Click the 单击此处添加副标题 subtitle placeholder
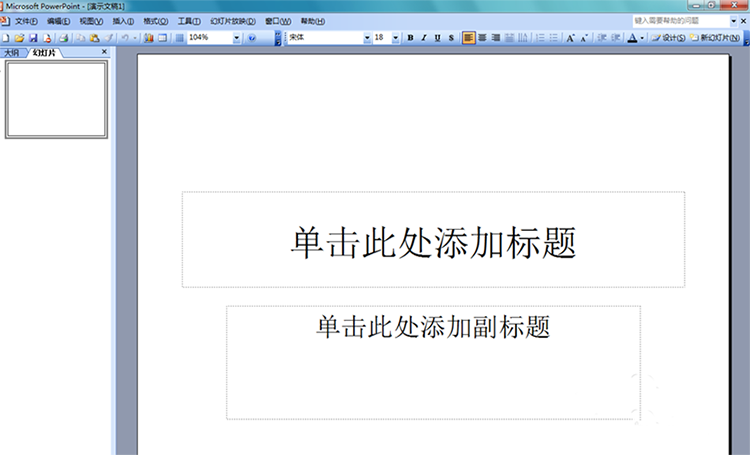Image resolution: width=750 pixels, height=455 pixels. pos(433,362)
